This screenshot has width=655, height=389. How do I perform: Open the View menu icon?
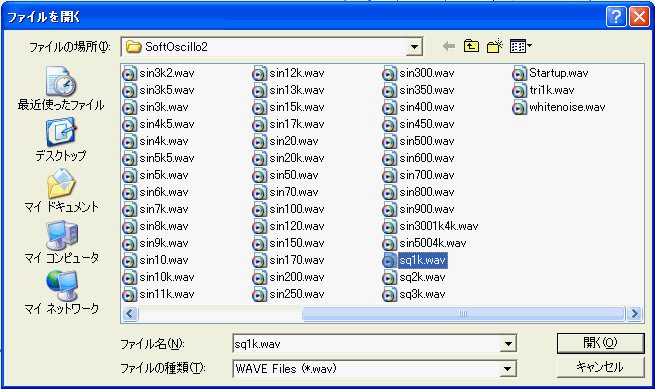pos(521,46)
